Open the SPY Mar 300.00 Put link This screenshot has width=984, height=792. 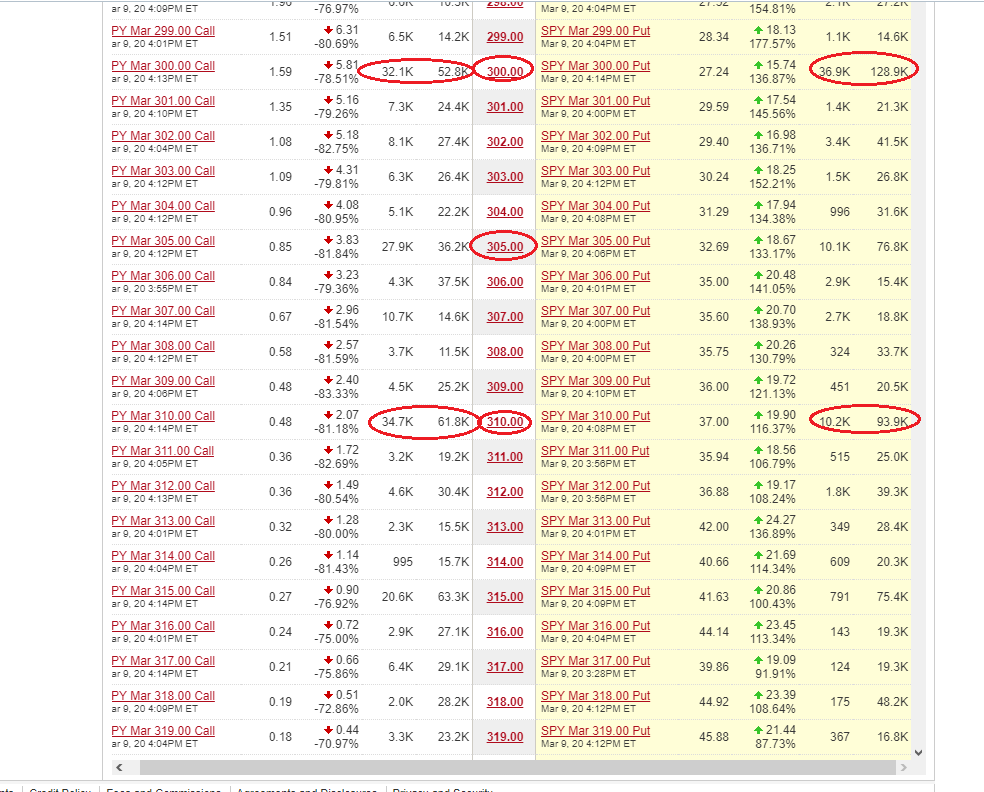tap(596, 66)
